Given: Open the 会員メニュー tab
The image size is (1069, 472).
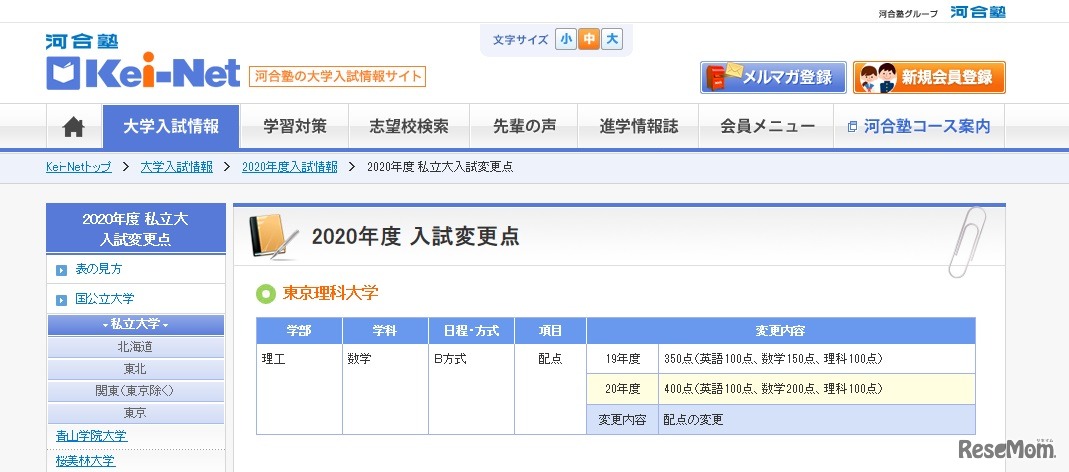Looking at the screenshot, I should pyautogui.click(x=767, y=127).
